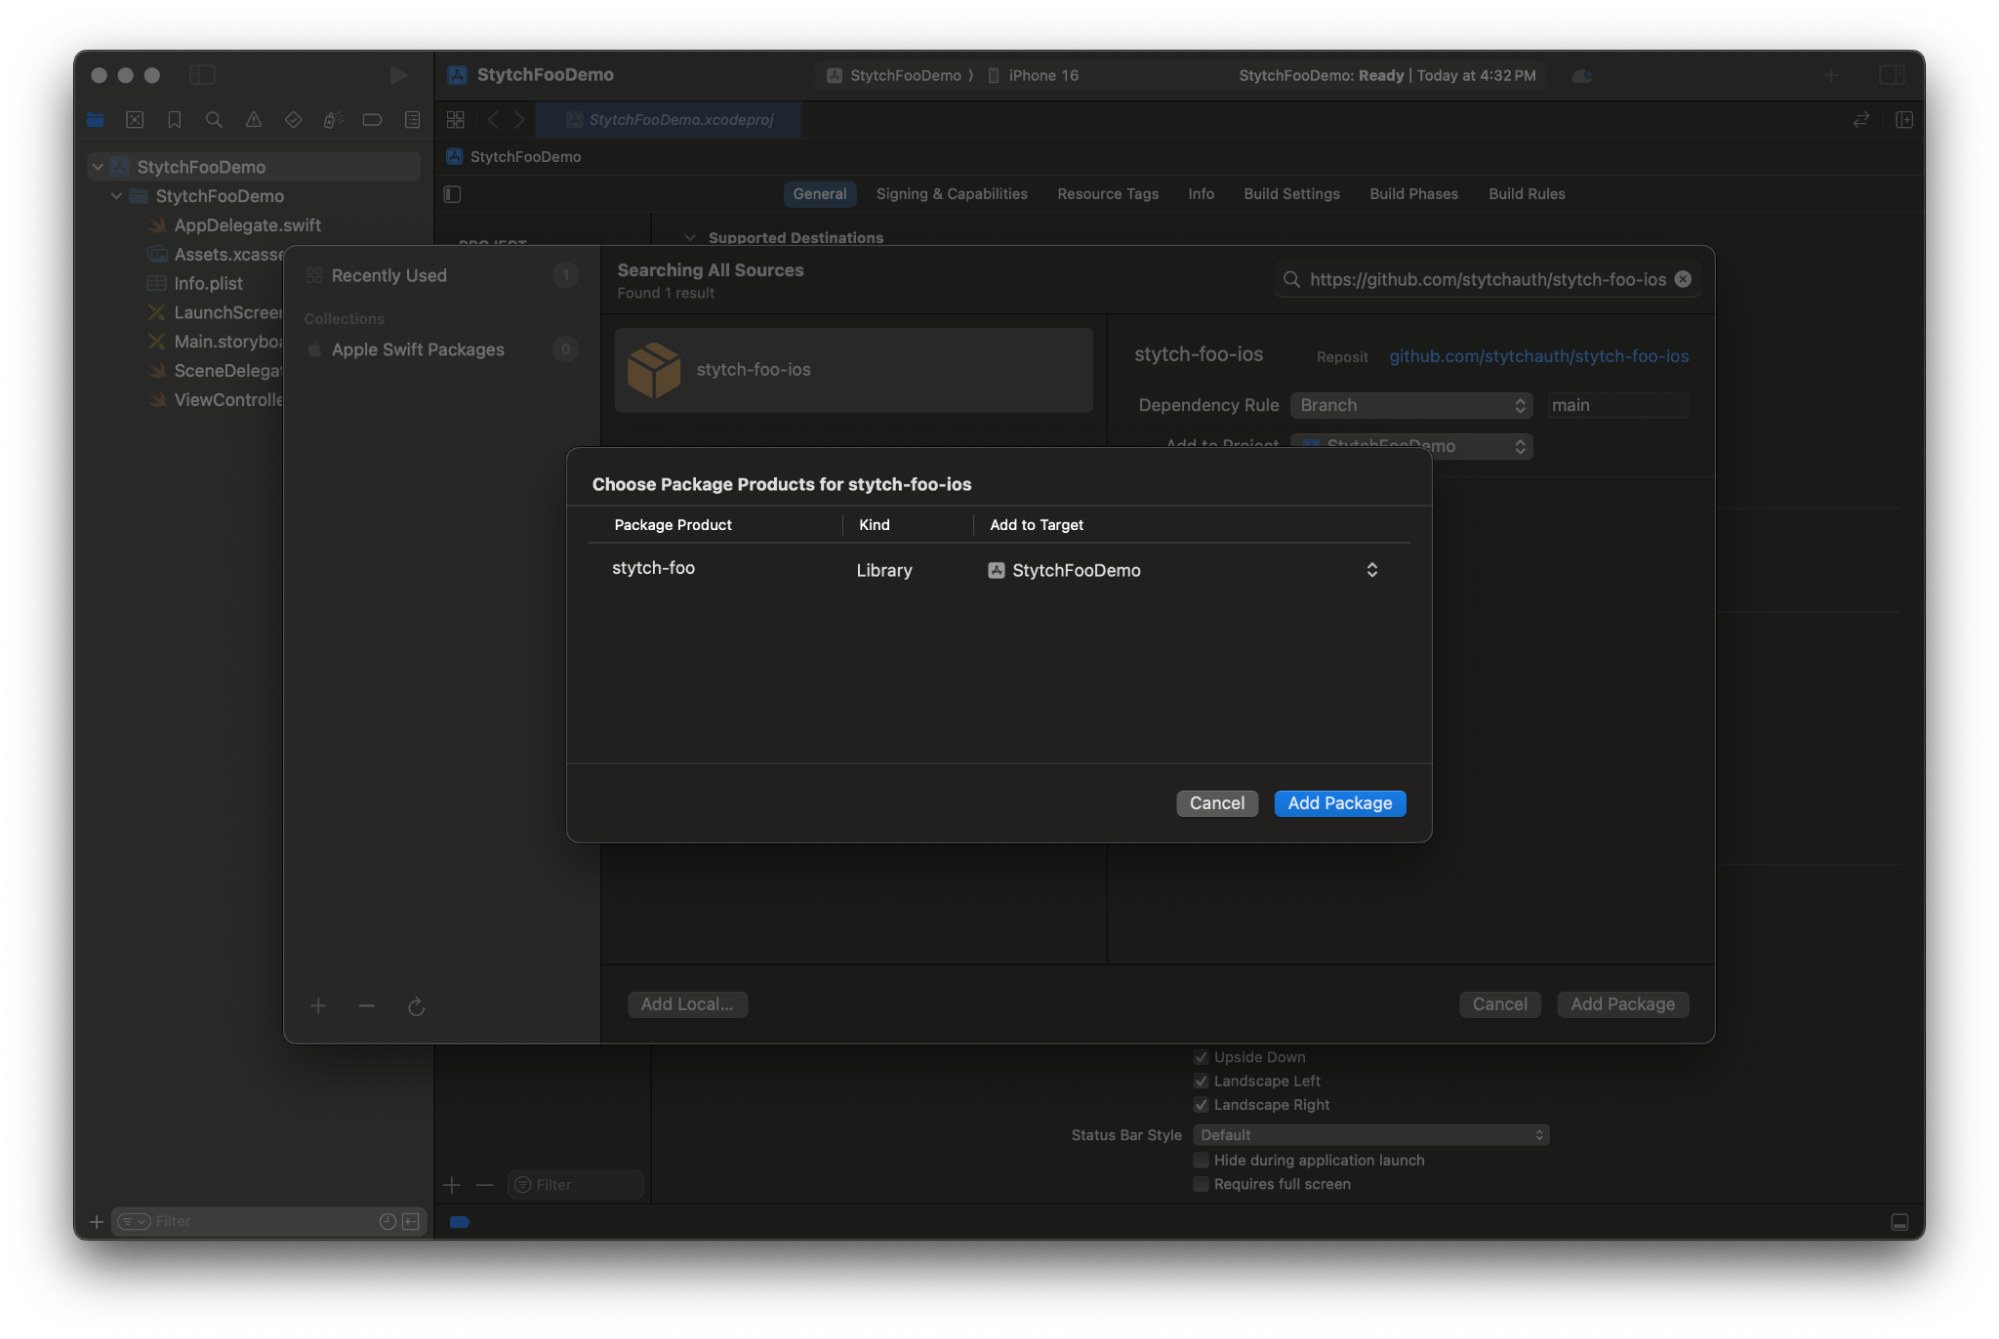The height and width of the screenshot is (1339, 1999).
Task: Click the Add Local... button
Action: pos(687,1004)
